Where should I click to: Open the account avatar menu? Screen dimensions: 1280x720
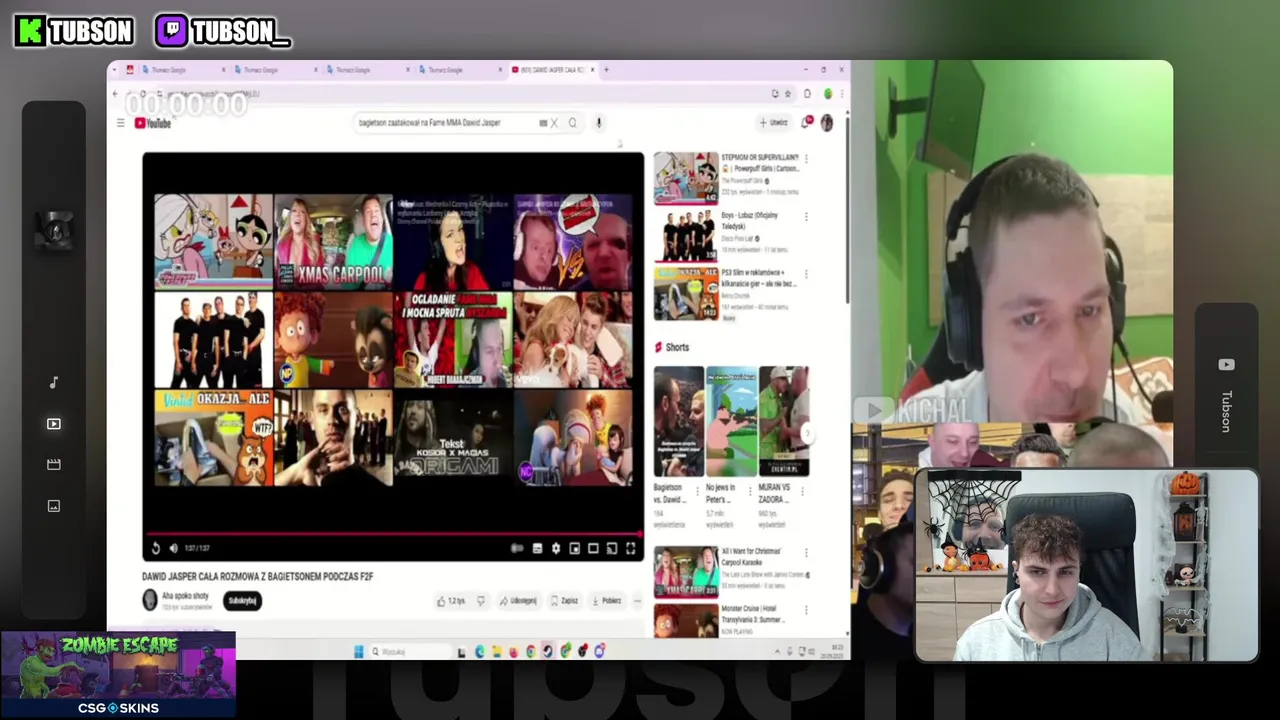[827, 123]
